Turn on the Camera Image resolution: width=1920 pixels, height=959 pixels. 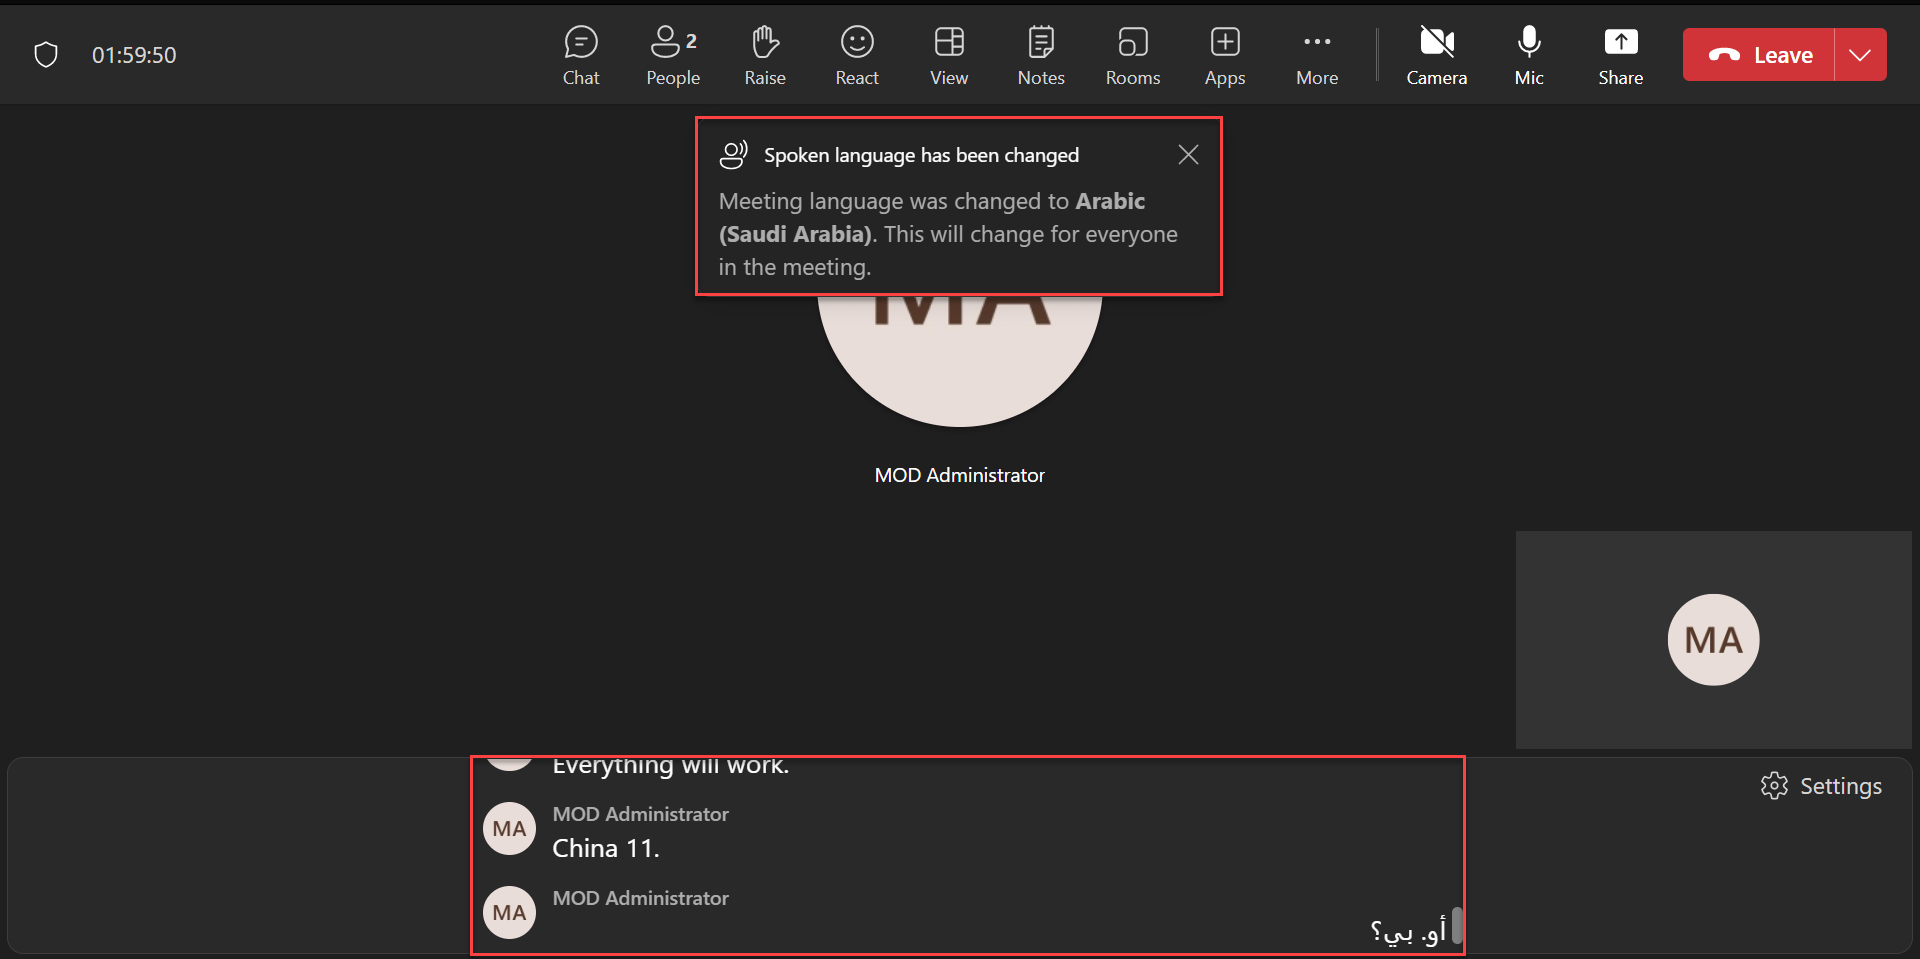[x=1436, y=55]
